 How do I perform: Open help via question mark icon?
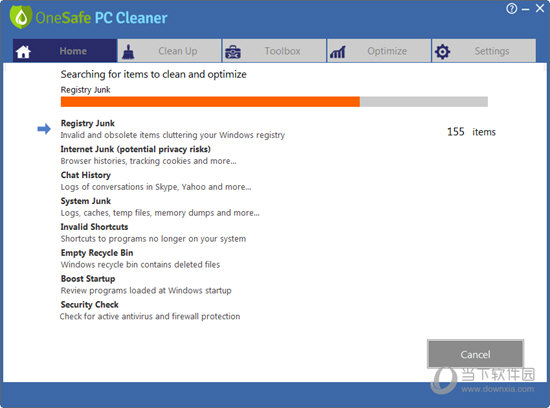511,9
